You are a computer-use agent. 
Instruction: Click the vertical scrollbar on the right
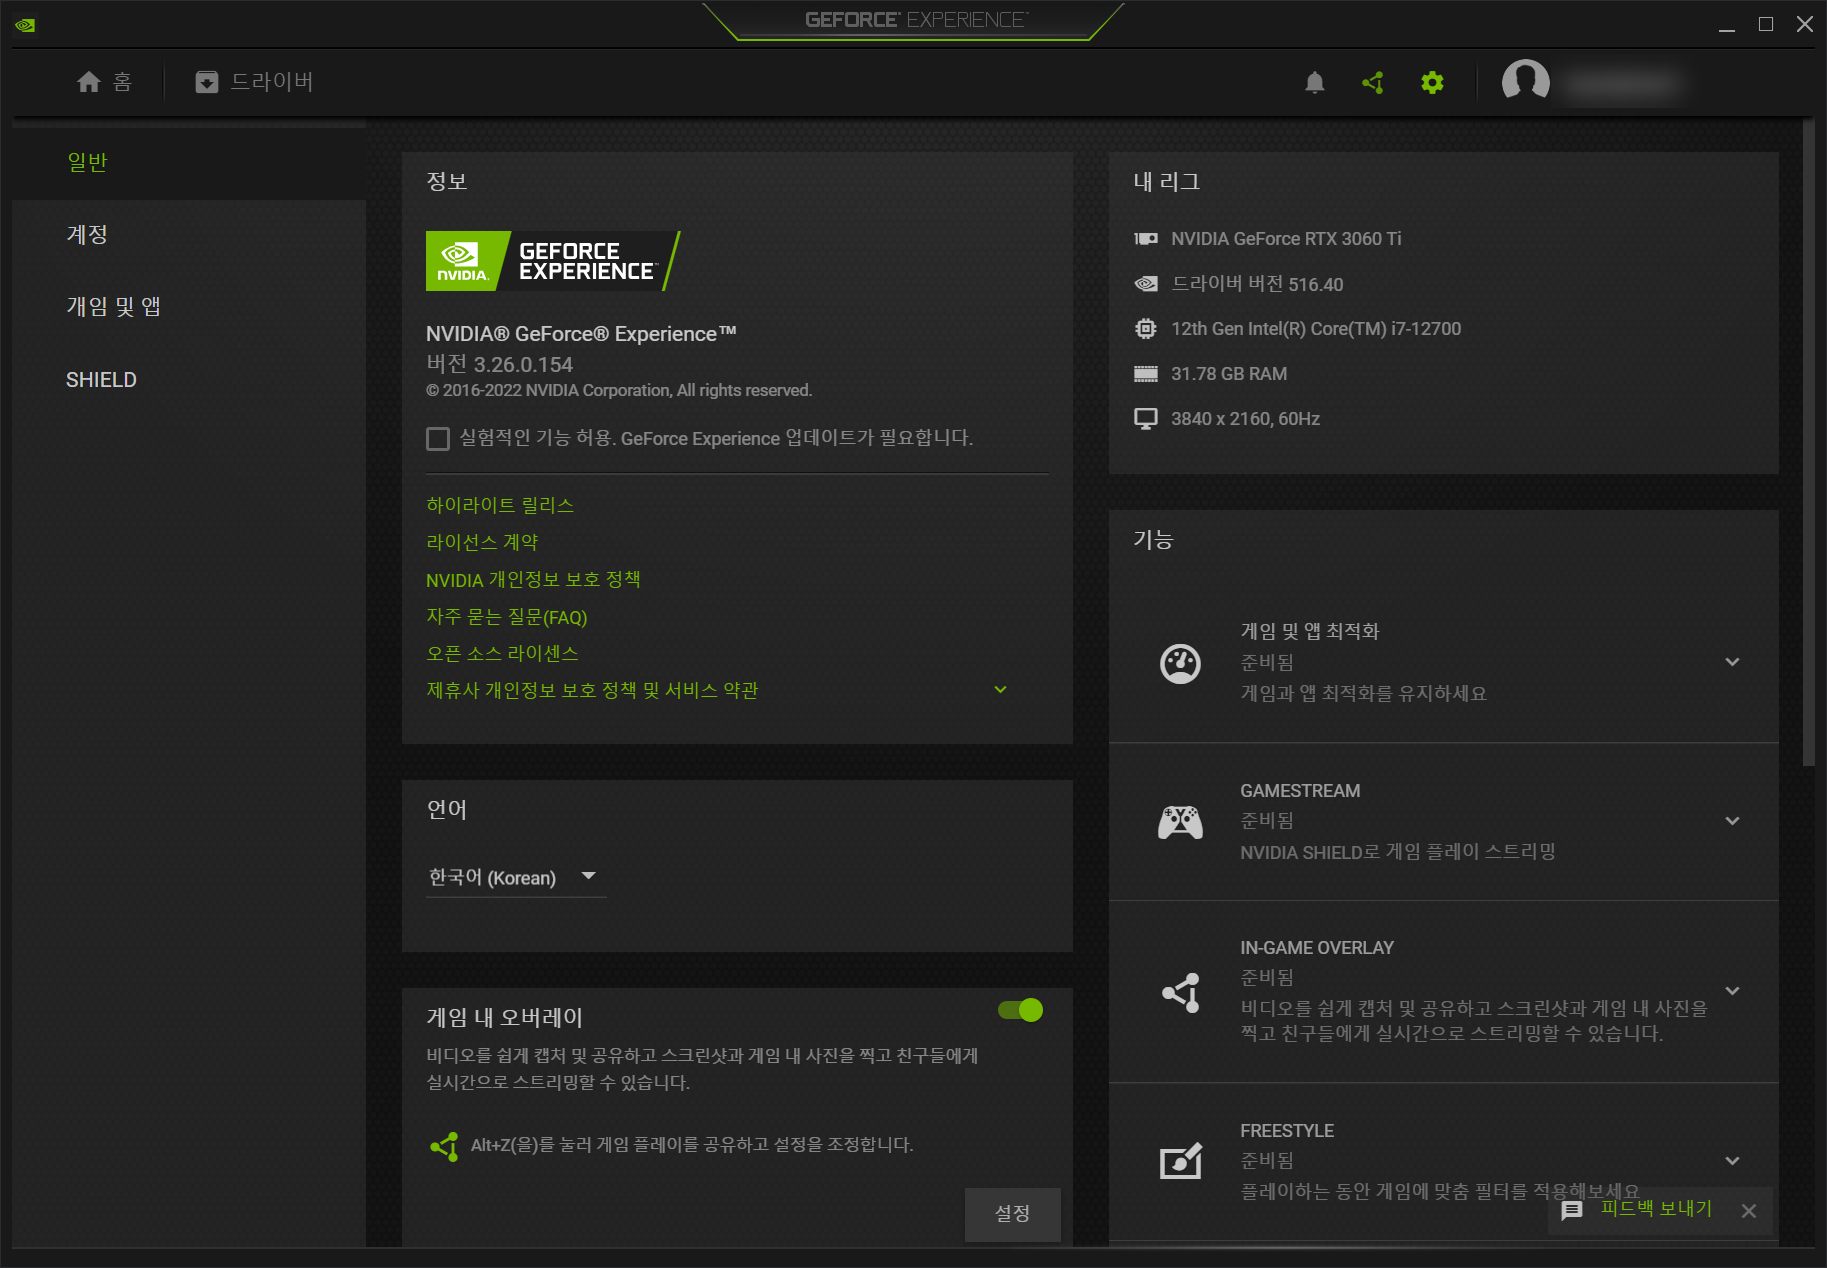pyautogui.click(x=1808, y=443)
